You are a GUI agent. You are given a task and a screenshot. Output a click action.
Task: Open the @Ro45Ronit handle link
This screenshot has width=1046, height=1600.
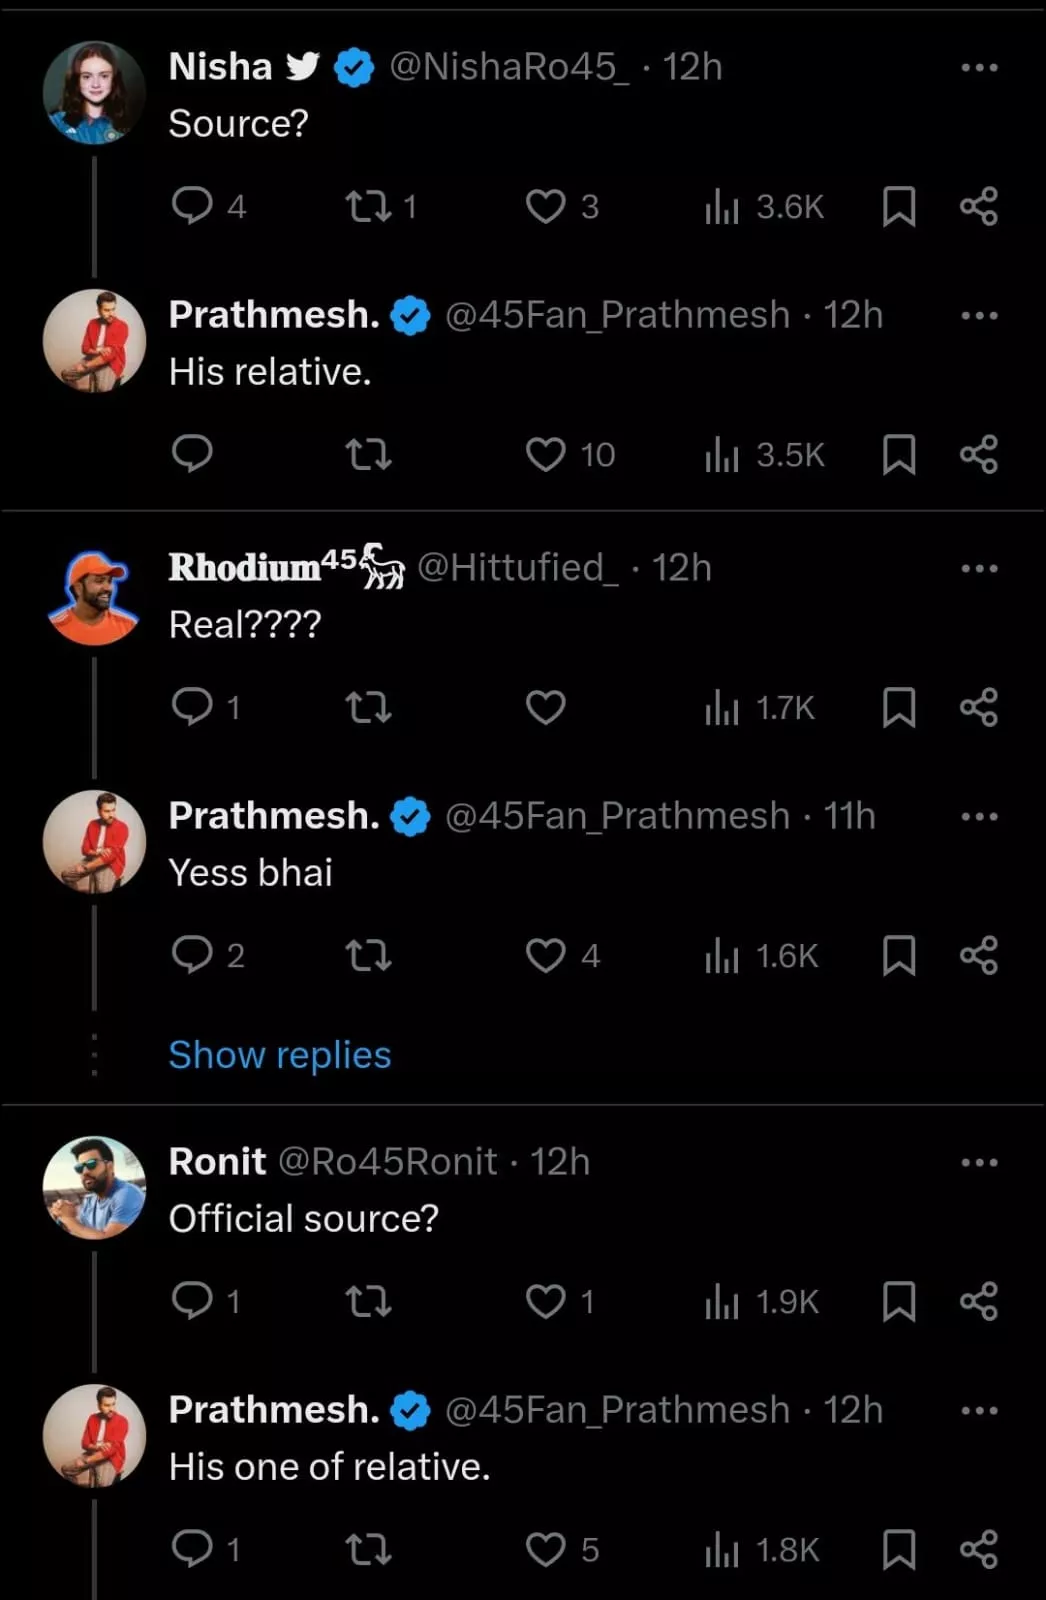[x=387, y=1162]
